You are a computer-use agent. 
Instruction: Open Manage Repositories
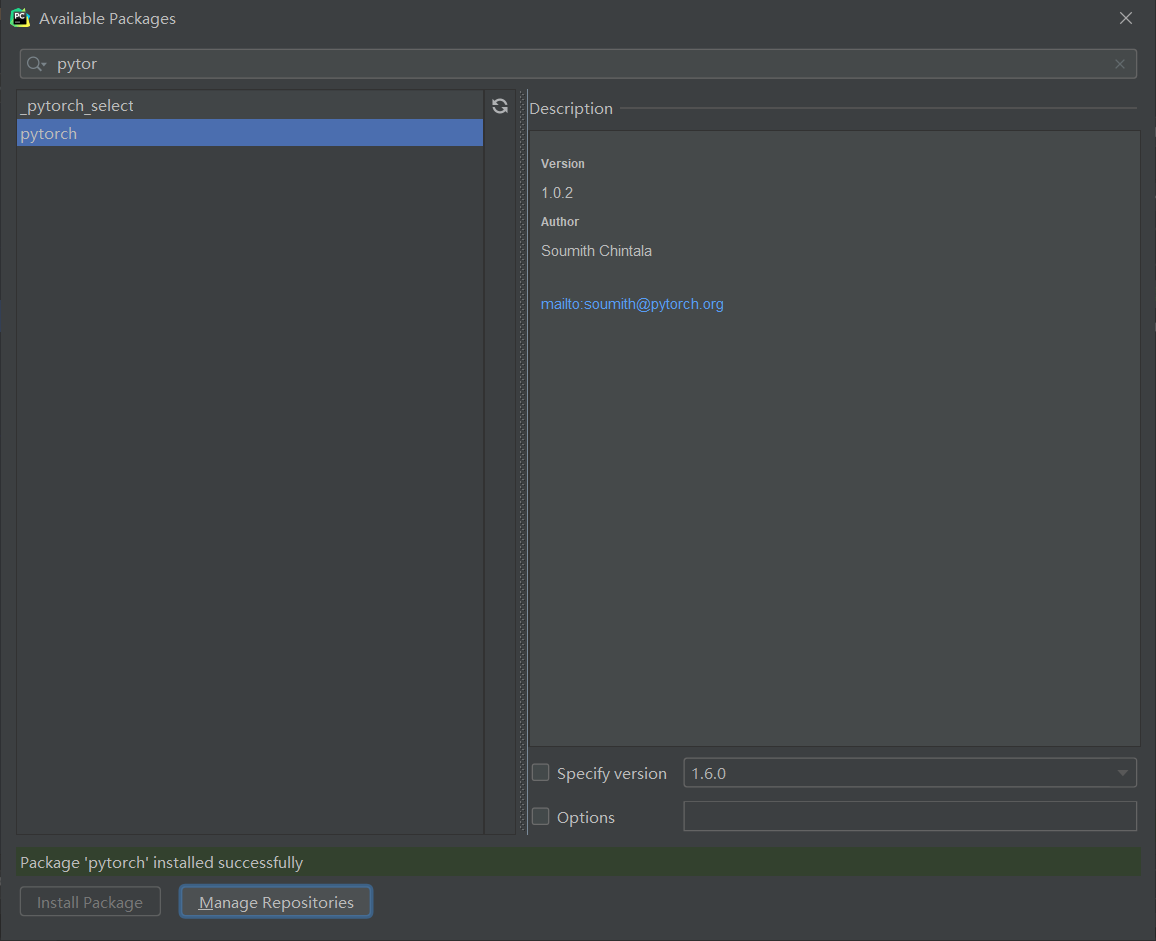[276, 902]
